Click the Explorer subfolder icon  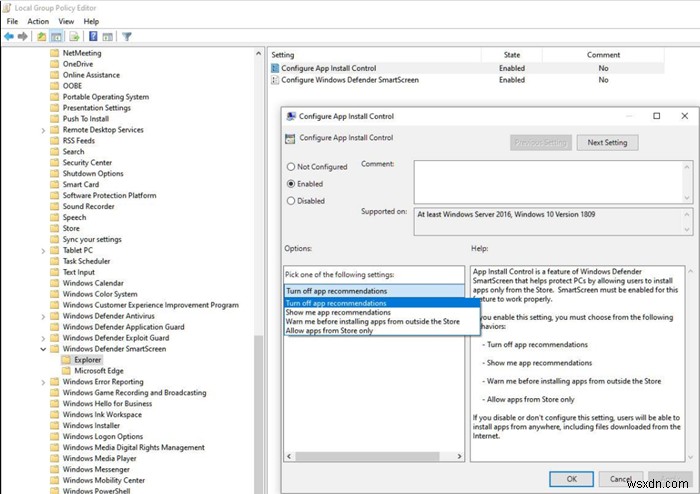tap(66, 360)
